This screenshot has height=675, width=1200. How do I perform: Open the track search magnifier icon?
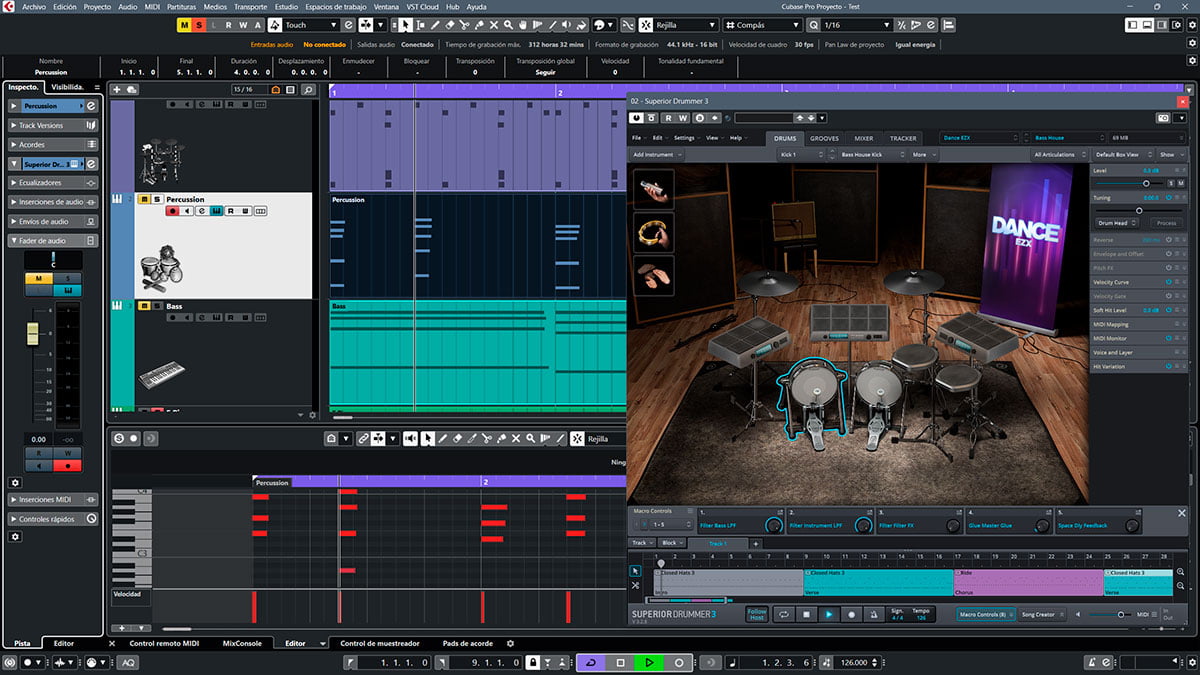308,90
